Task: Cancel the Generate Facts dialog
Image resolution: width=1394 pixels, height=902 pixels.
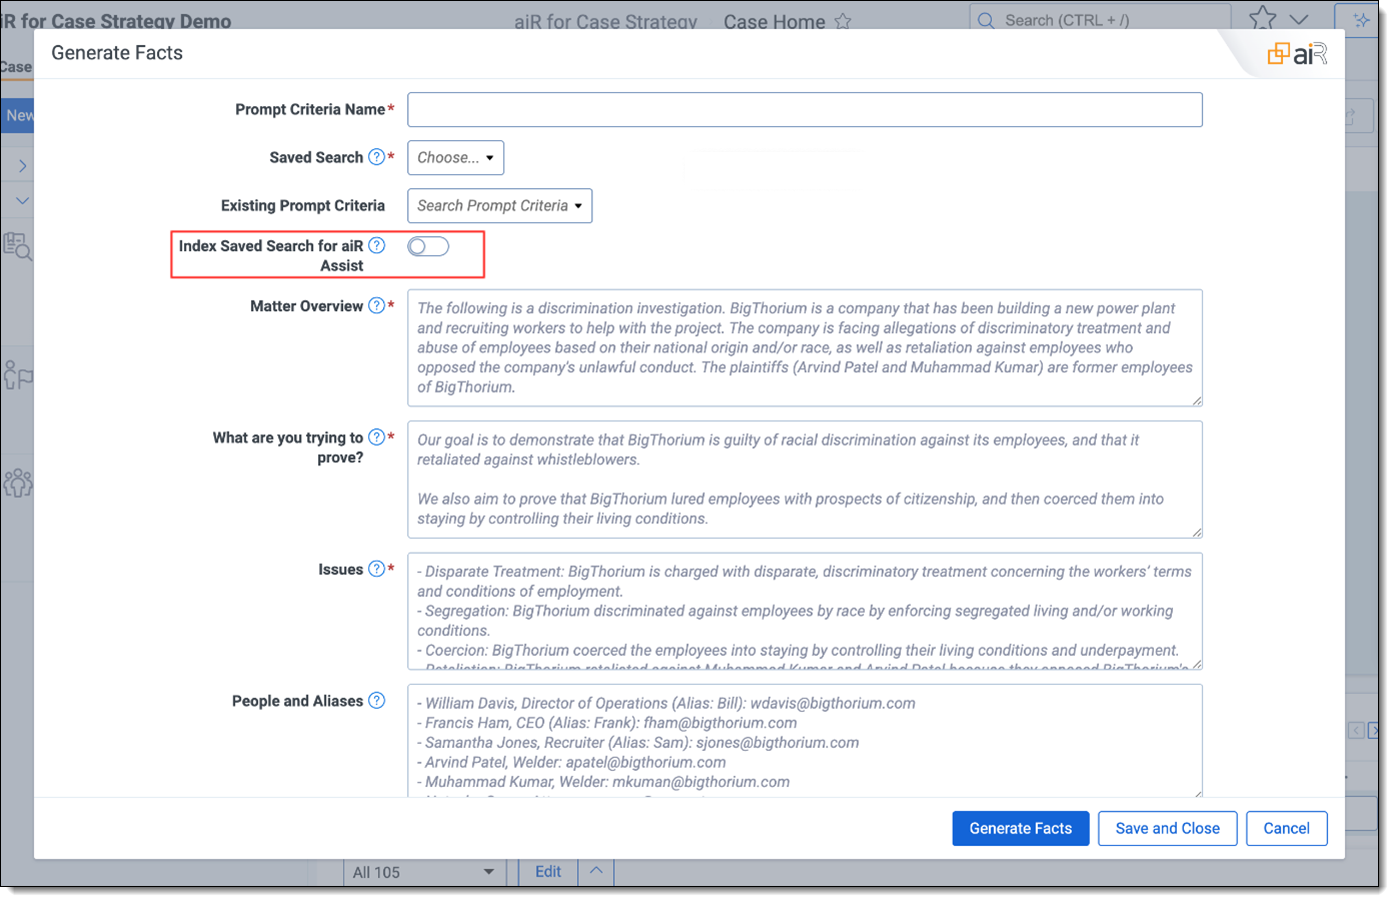Action: [x=1286, y=828]
